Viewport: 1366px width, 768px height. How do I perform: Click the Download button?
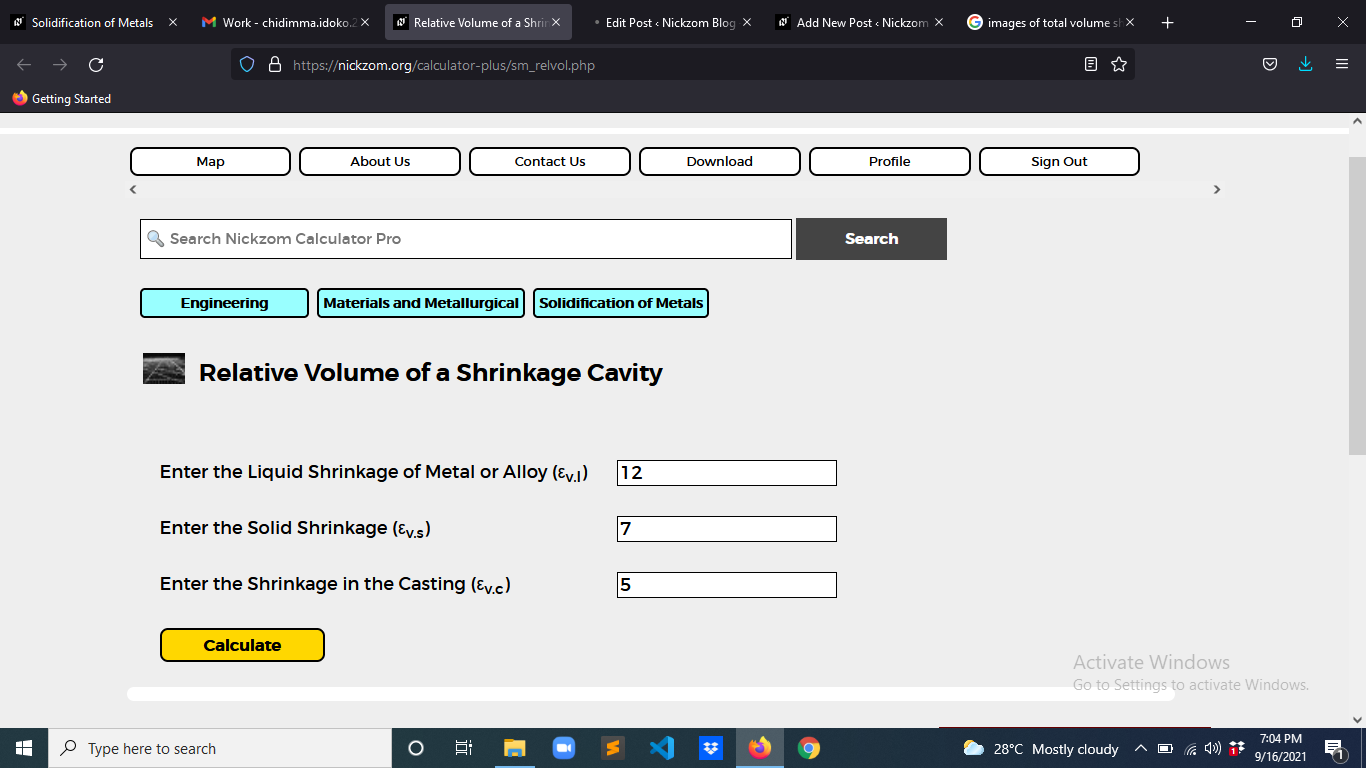[720, 161]
